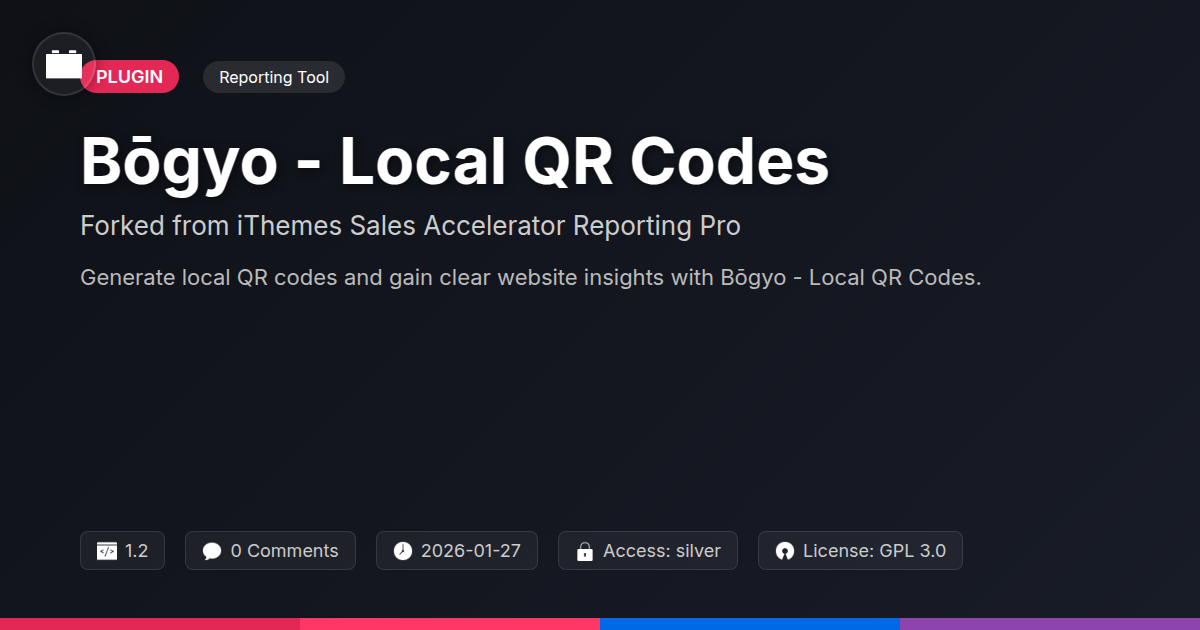The width and height of the screenshot is (1200, 630).
Task: Click the lock icon beside Access: silver
Action: [x=585, y=551]
